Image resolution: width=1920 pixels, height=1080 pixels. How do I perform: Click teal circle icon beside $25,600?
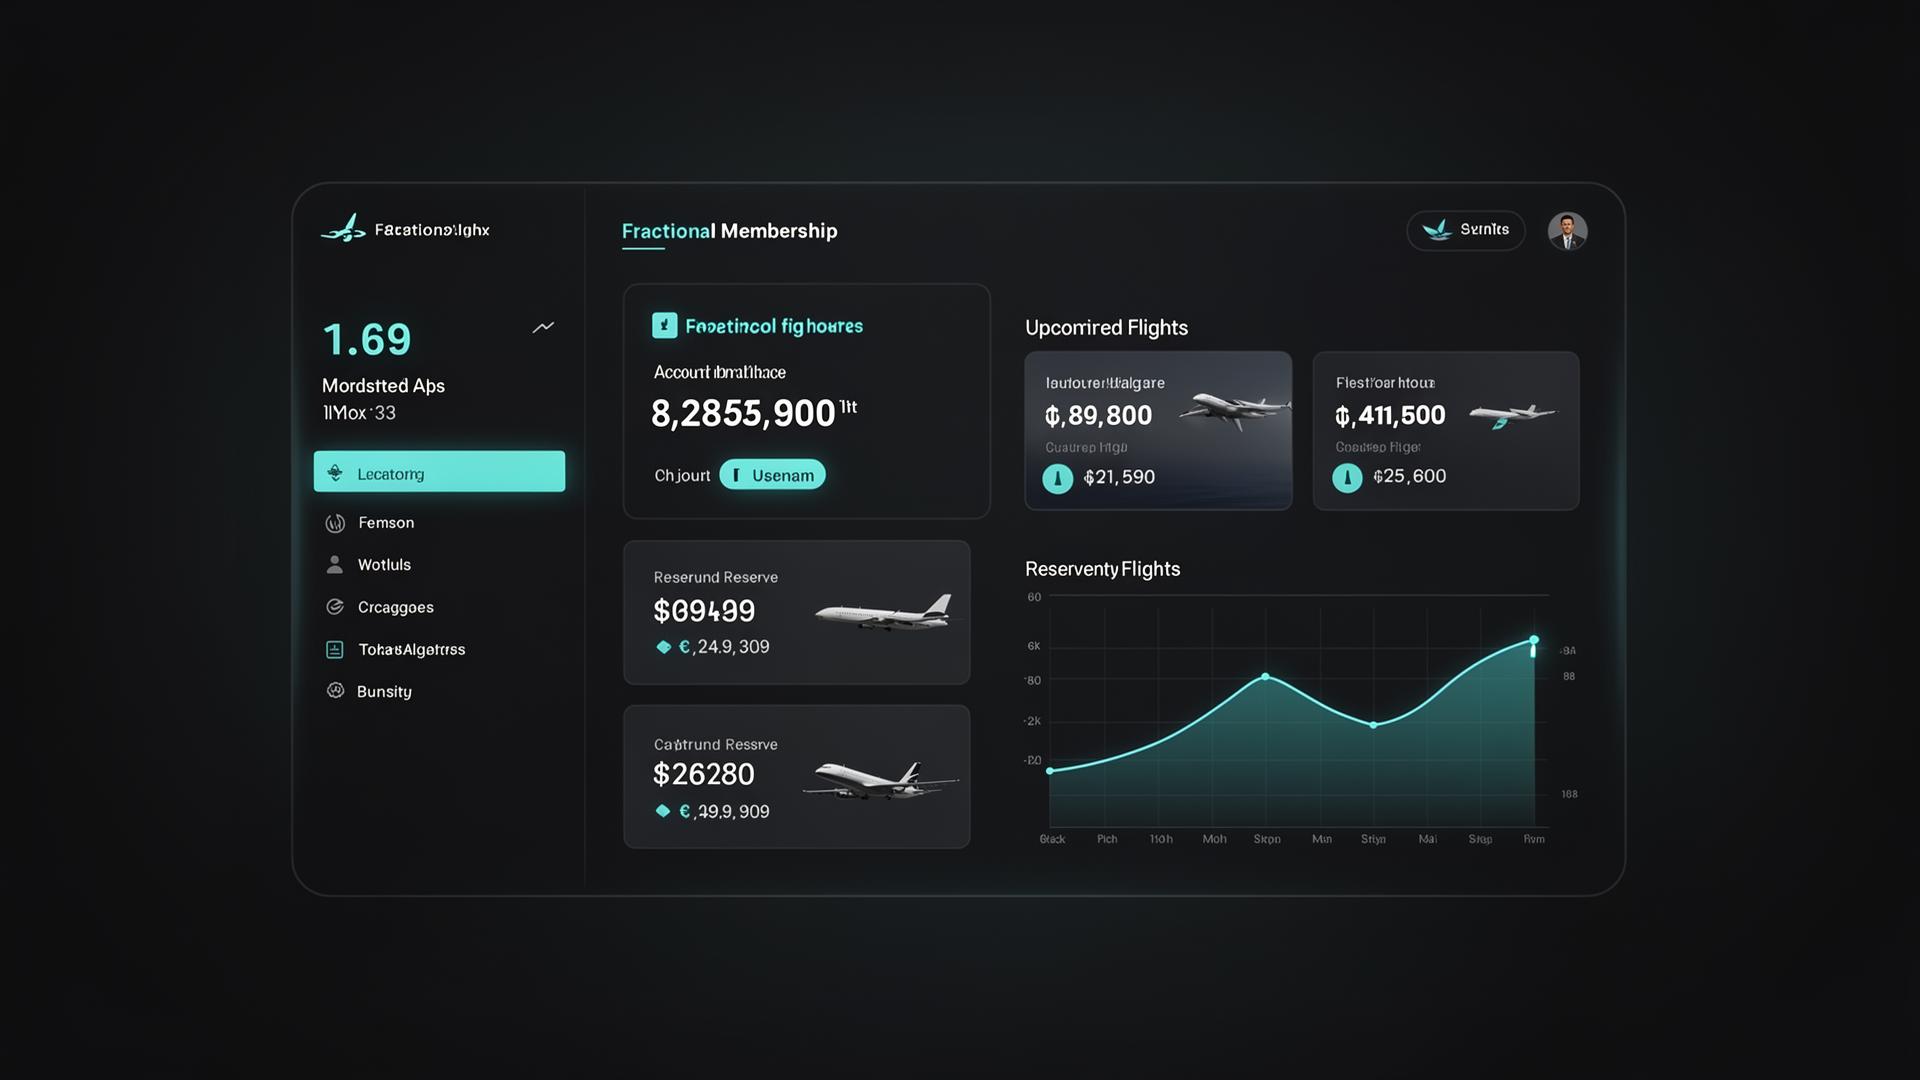click(x=1347, y=478)
